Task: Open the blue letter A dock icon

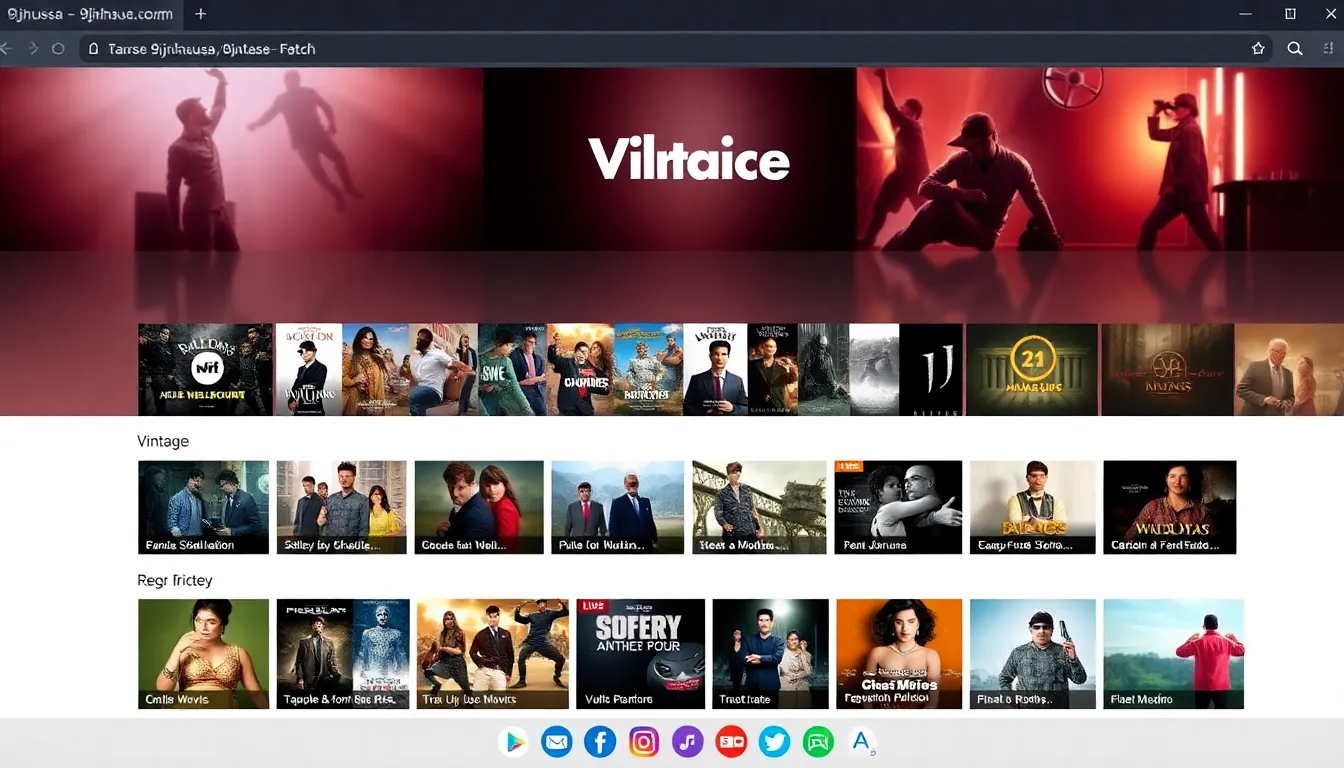Action: tap(861, 741)
